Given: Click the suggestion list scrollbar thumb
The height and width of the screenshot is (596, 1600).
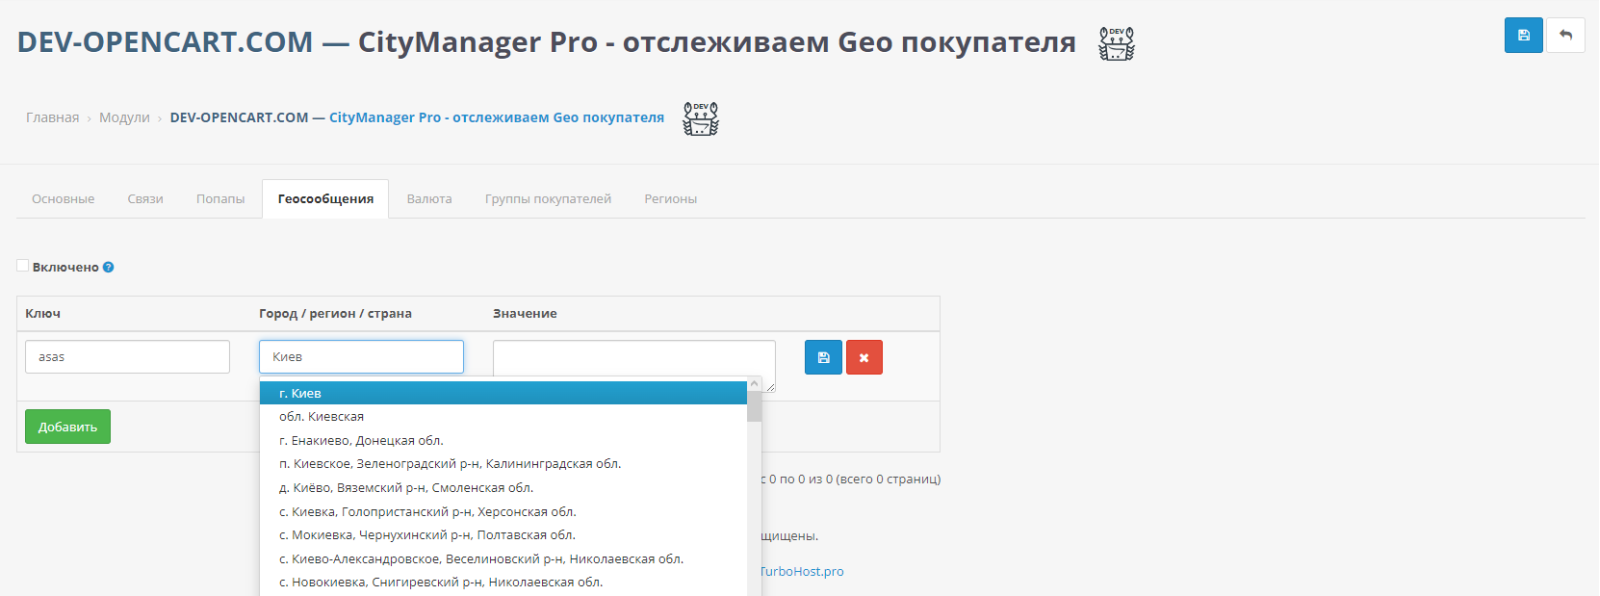Looking at the screenshot, I should pos(754,406).
